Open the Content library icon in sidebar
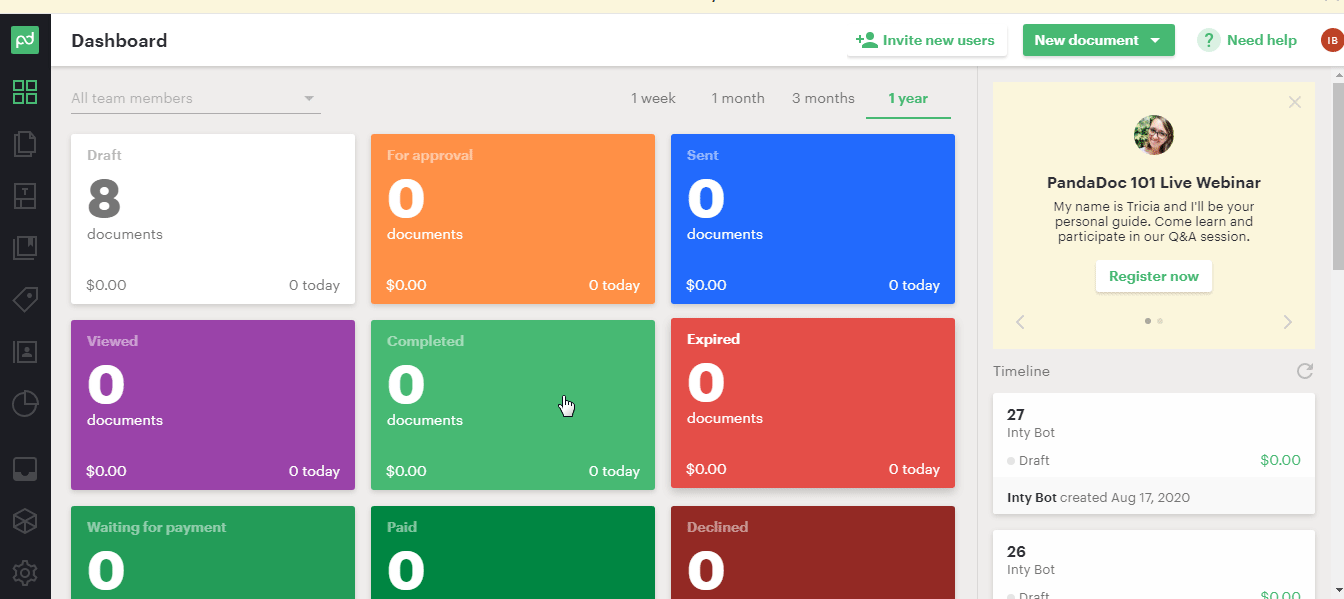Image resolution: width=1344 pixels, height=599 pixels. pyautogui.click(x=25, y=247)
